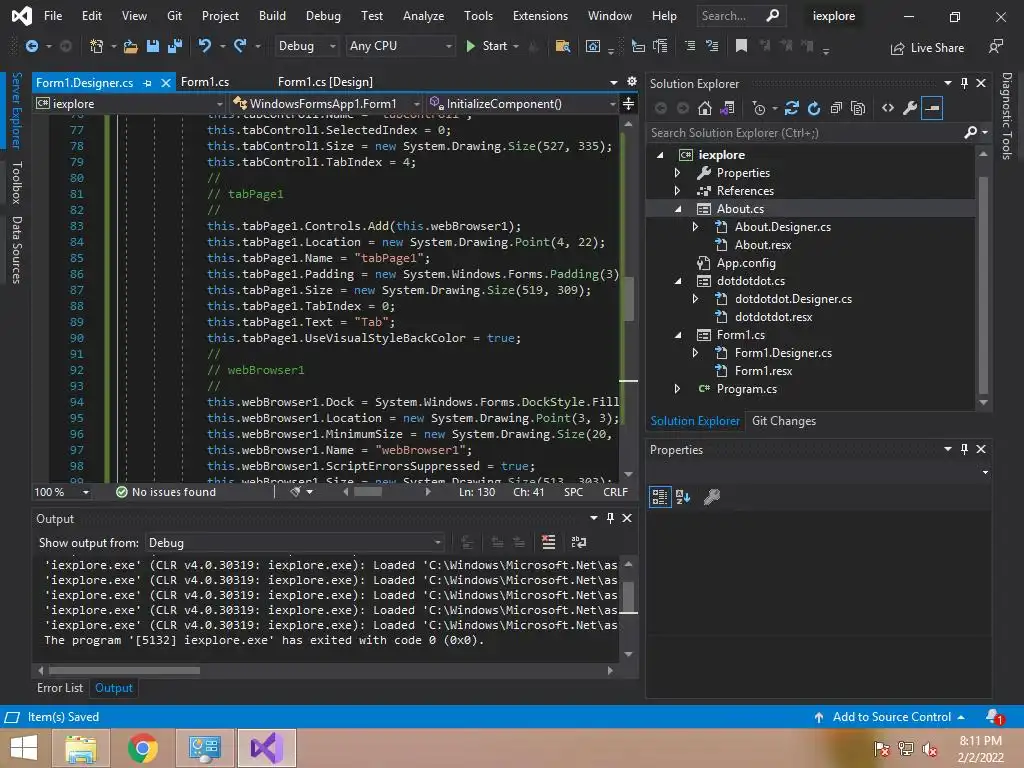Open the Build menu
This screenshot has height=768, width=1024.
(272, 16)
